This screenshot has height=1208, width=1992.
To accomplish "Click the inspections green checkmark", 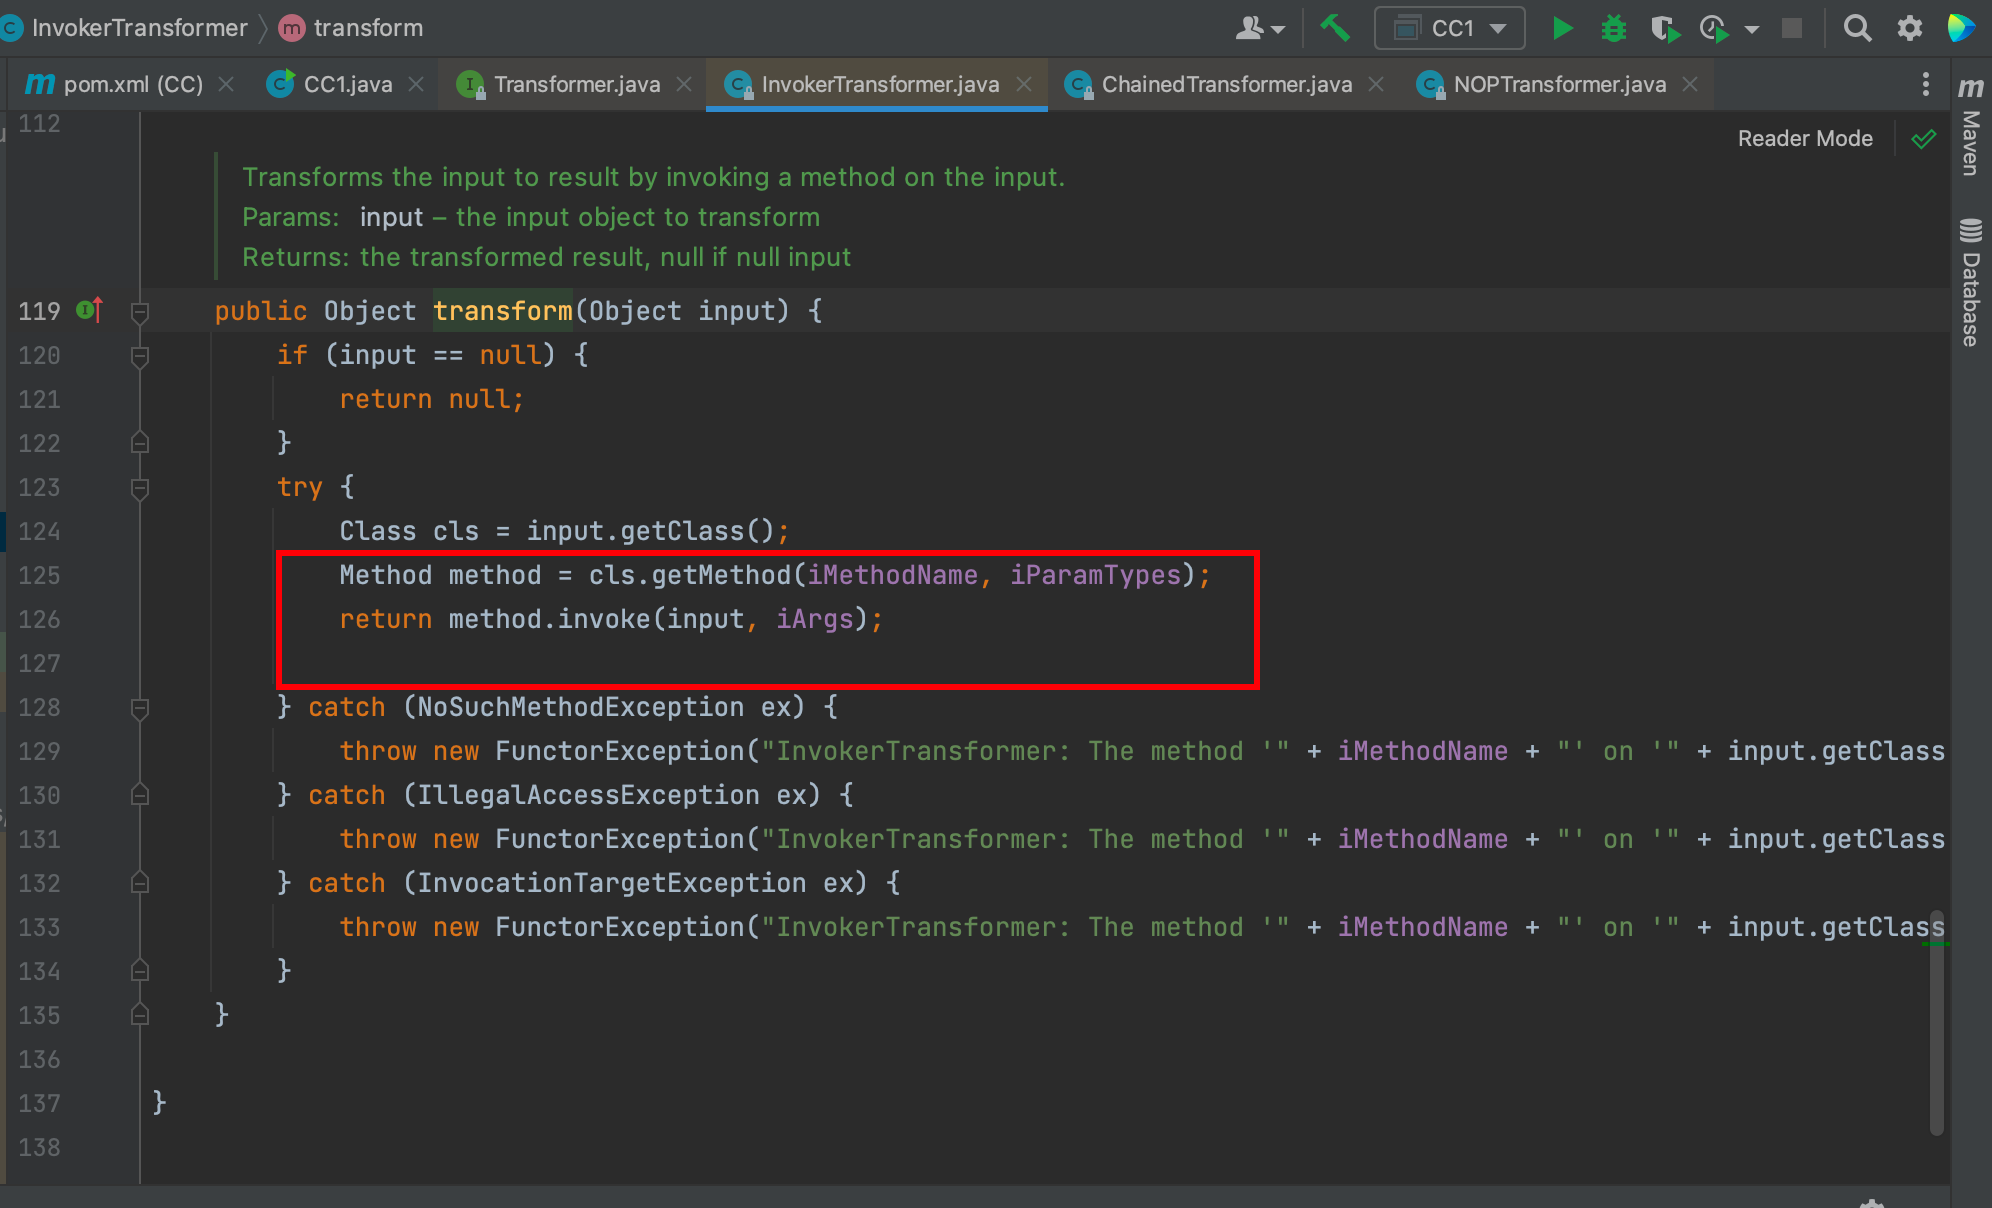I will click(1923, 139).
